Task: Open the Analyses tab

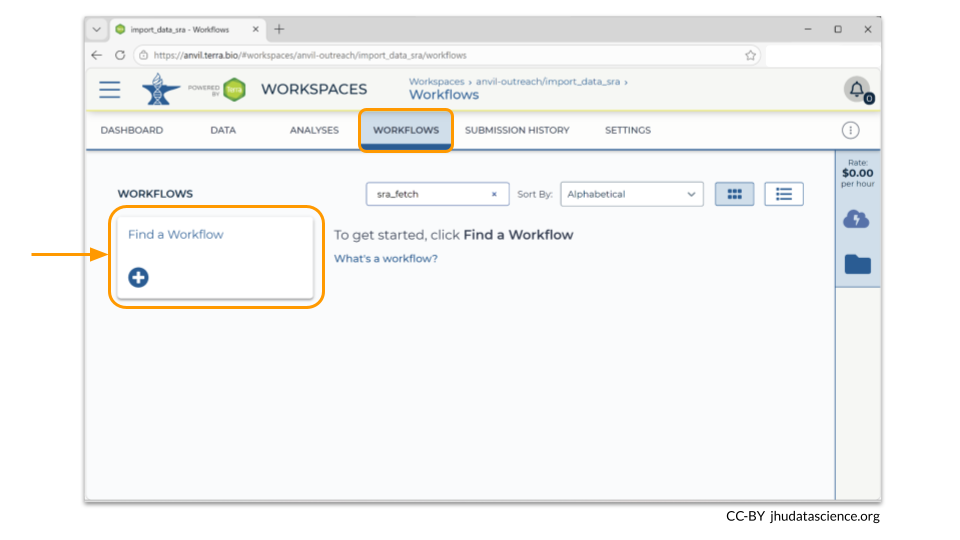Action: coord(314,130)
